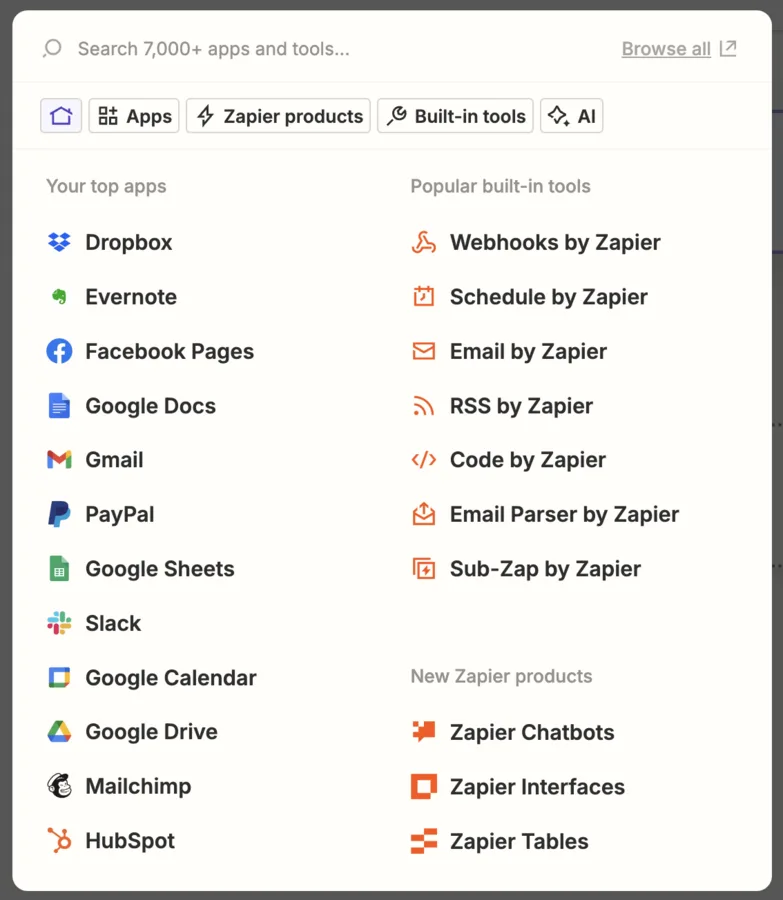The width and height of the screenshot is (783, 900).
Task: Select the HubSpot sprocket icon
Action: 59,840
